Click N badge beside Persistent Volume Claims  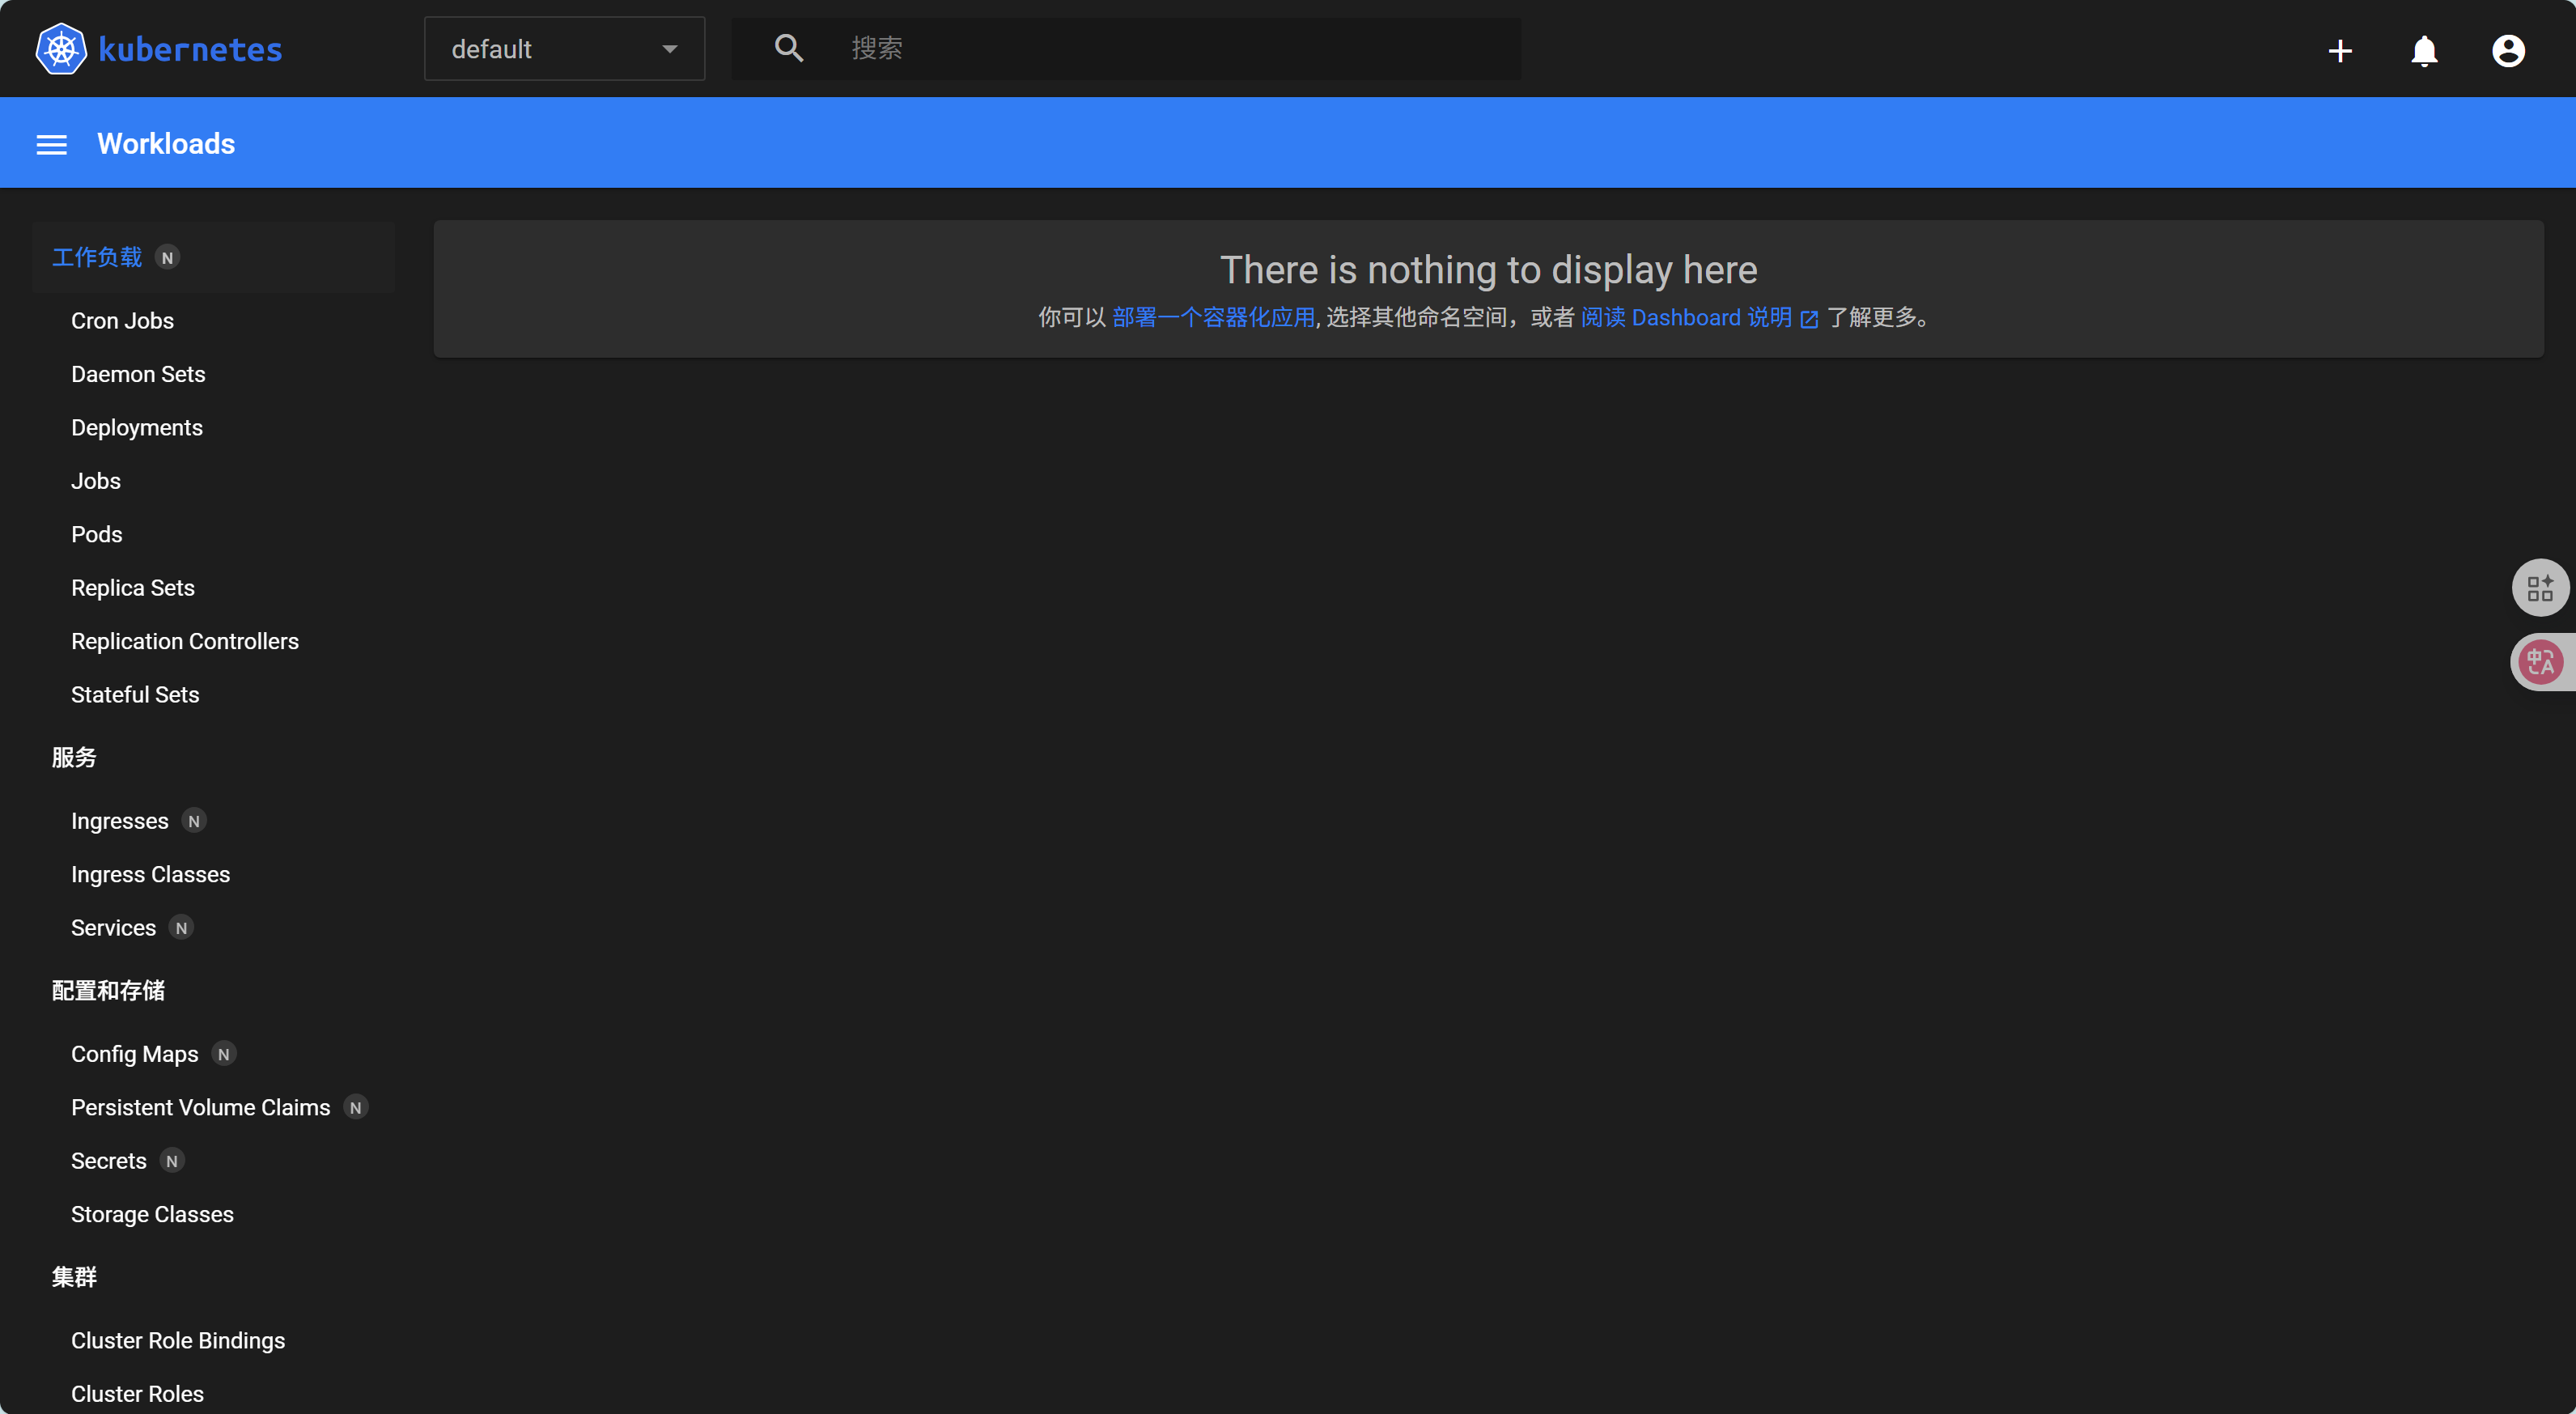click(x=356, y=1108)
